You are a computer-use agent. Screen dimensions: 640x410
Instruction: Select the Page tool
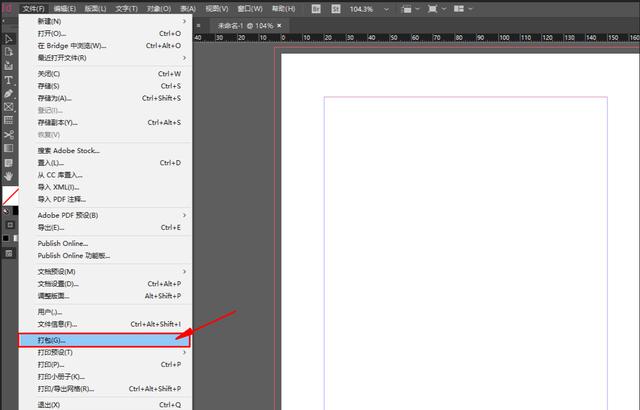(x=9, y=52)
